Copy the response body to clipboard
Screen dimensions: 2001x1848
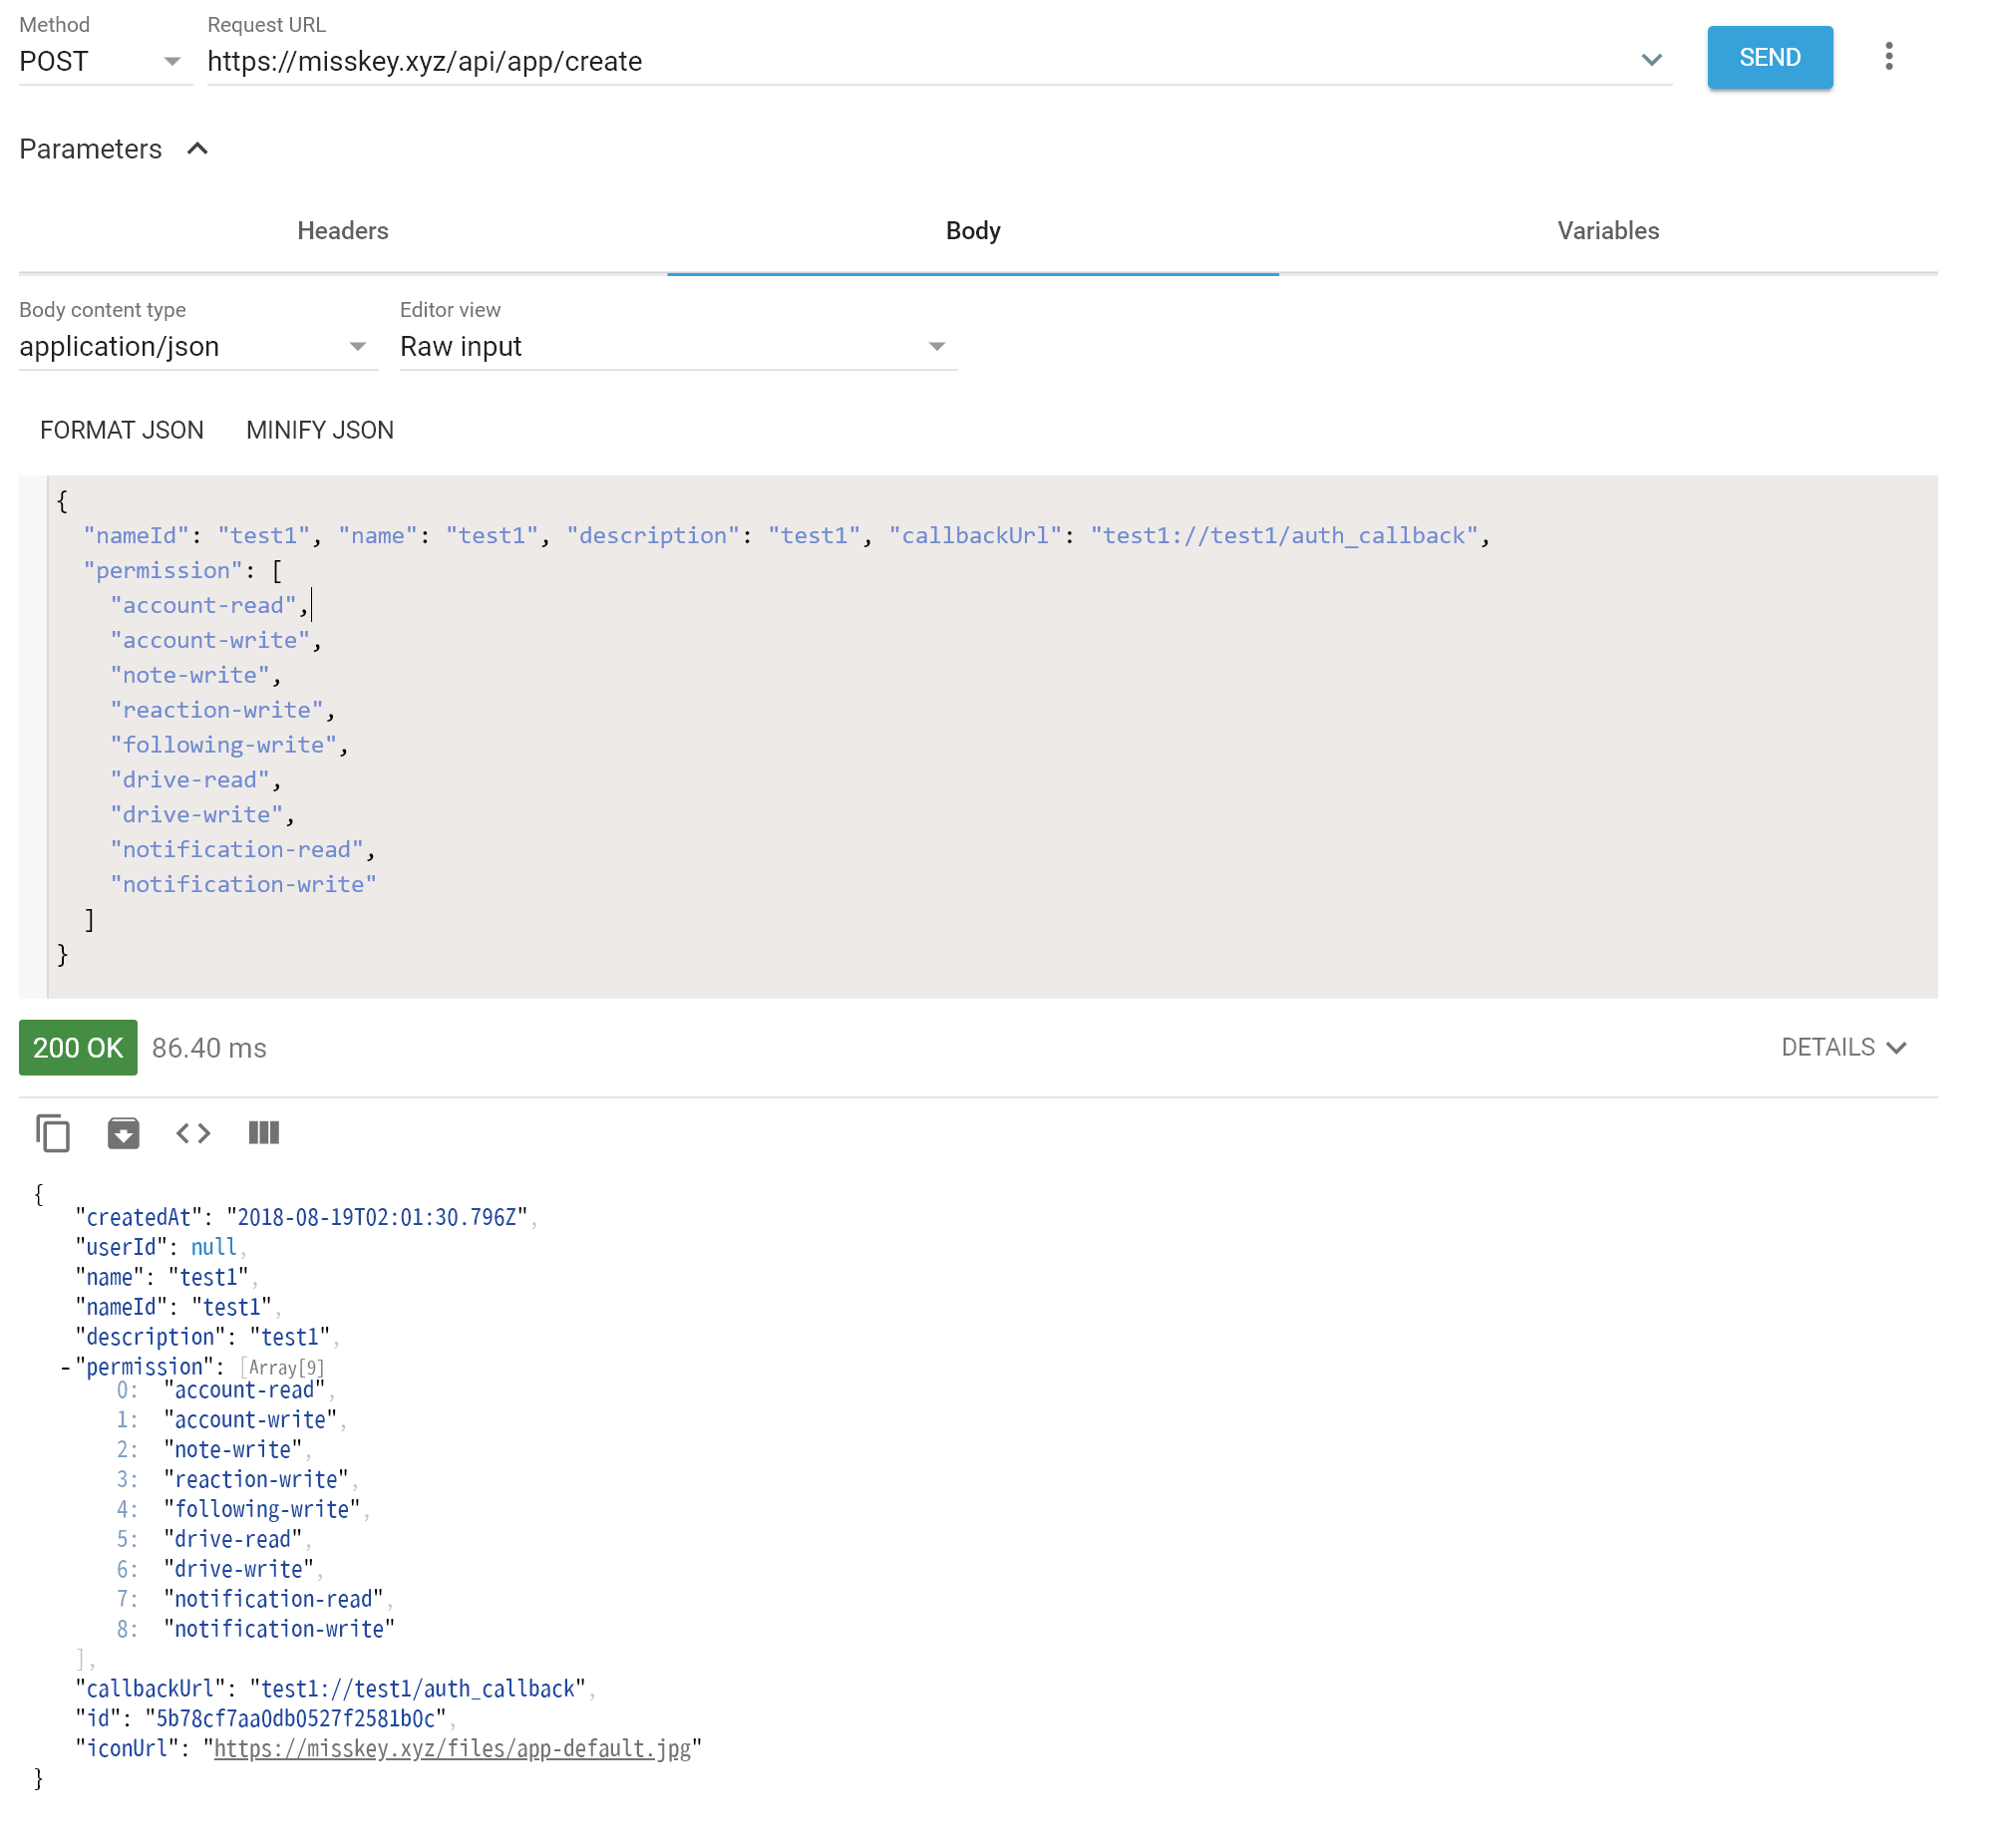click(x=52, y=1133)
